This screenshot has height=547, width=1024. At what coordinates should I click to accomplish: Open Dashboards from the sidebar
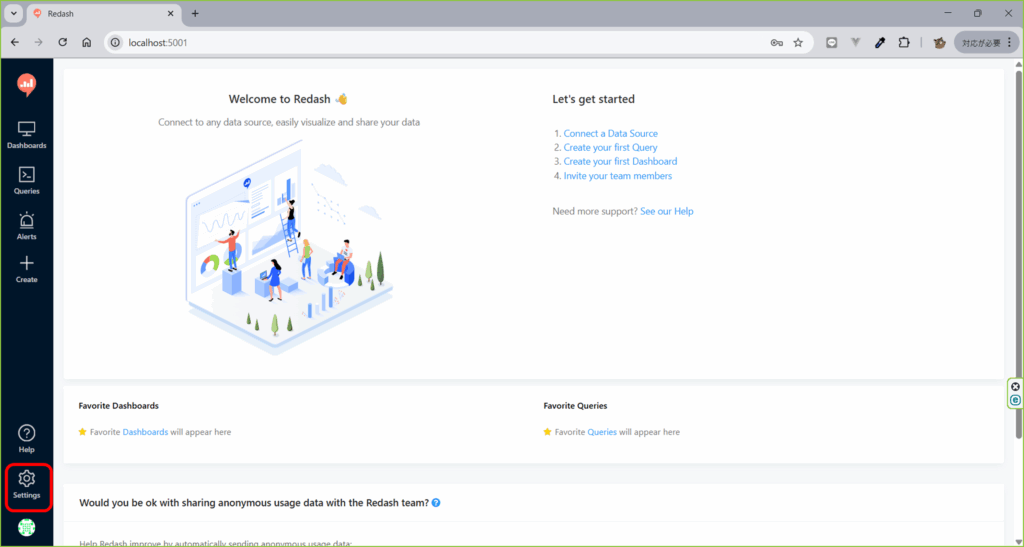[x=27, y=134]
